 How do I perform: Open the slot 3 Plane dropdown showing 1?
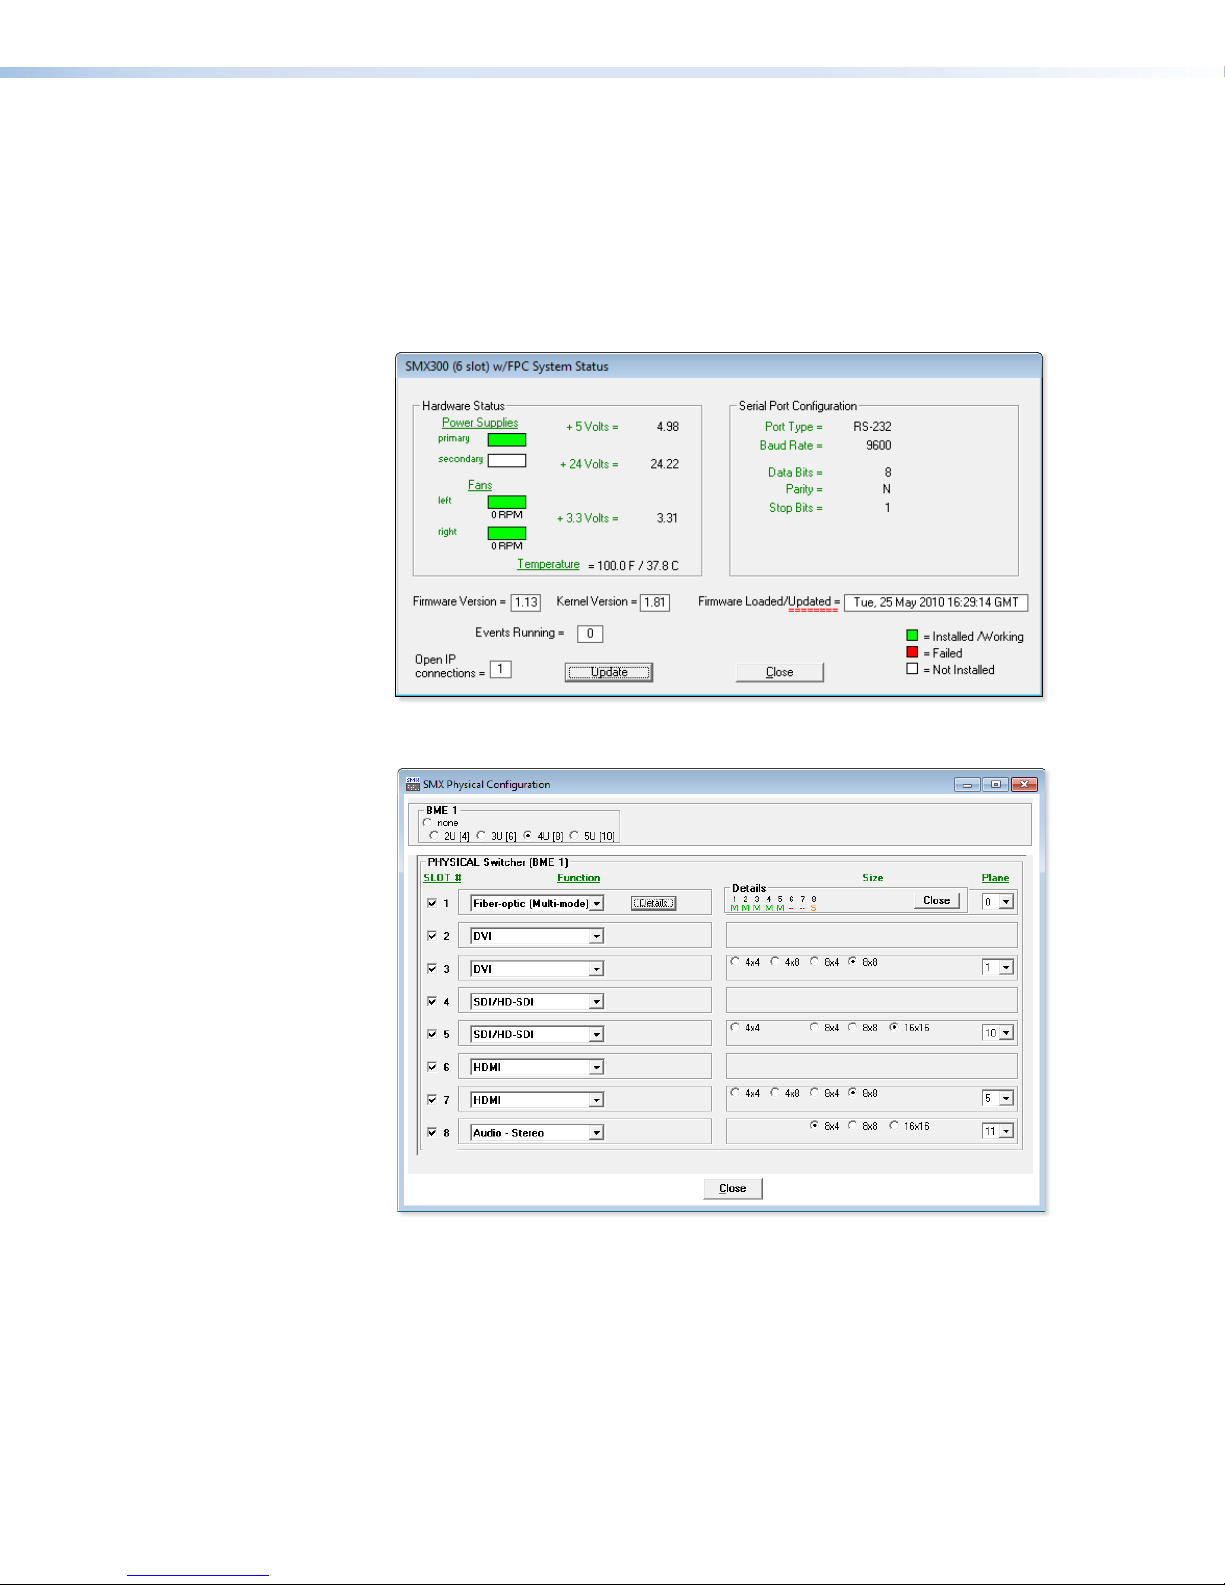point(1006,968)
